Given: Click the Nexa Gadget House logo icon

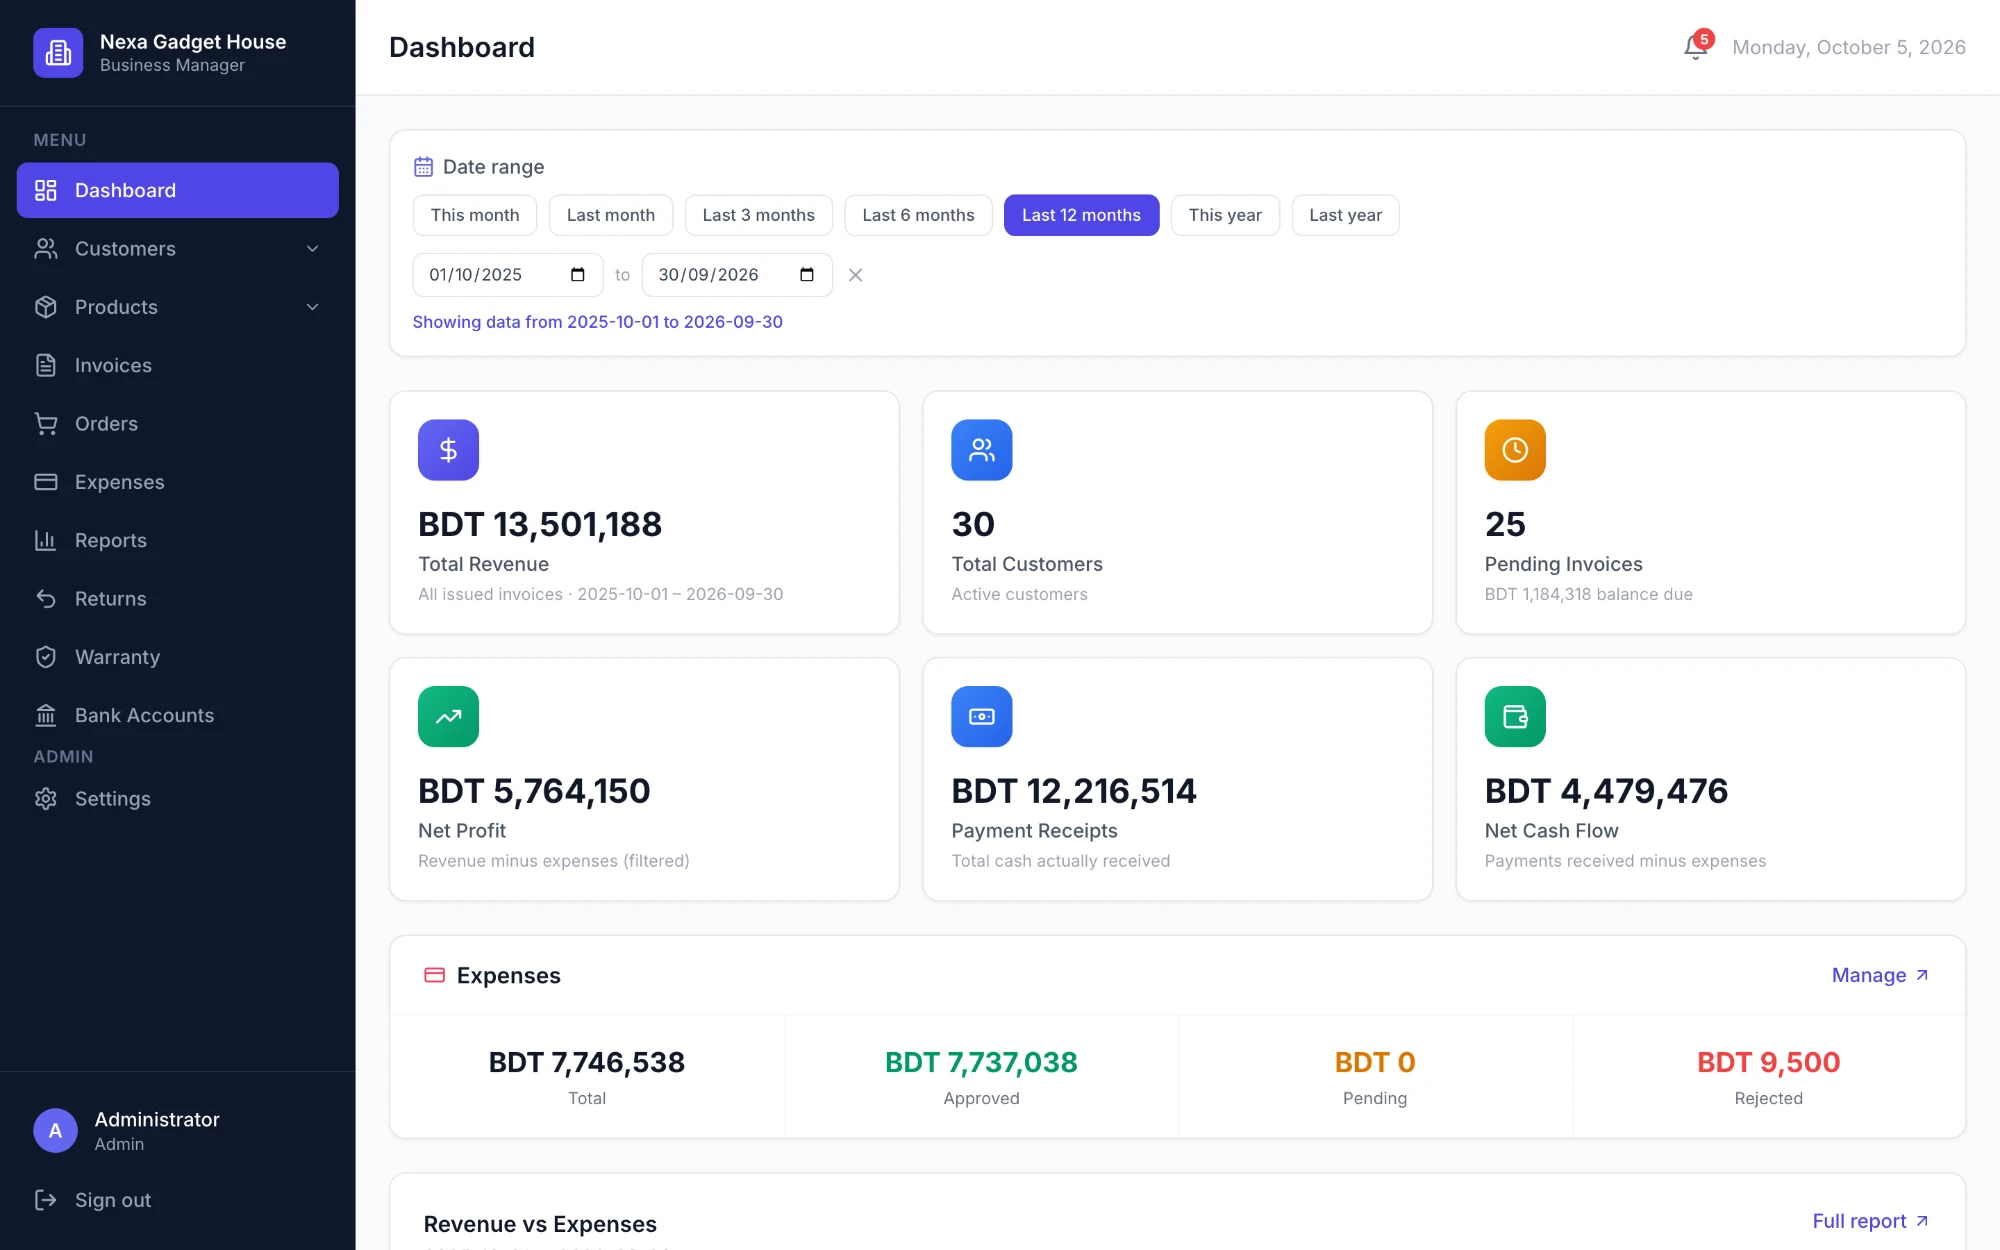Looking at the screenshot, I should tap(58, 53).
